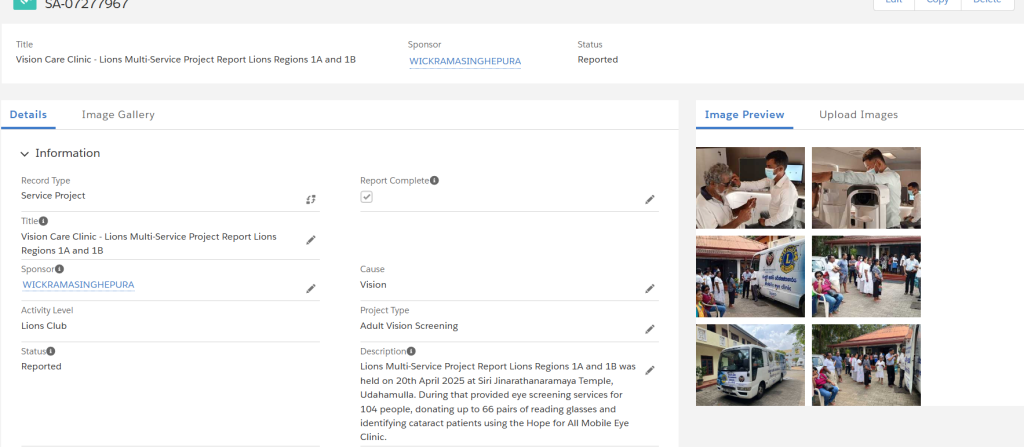Edit the Title field pencil icon
The image size is (1024, 447).
311,240
